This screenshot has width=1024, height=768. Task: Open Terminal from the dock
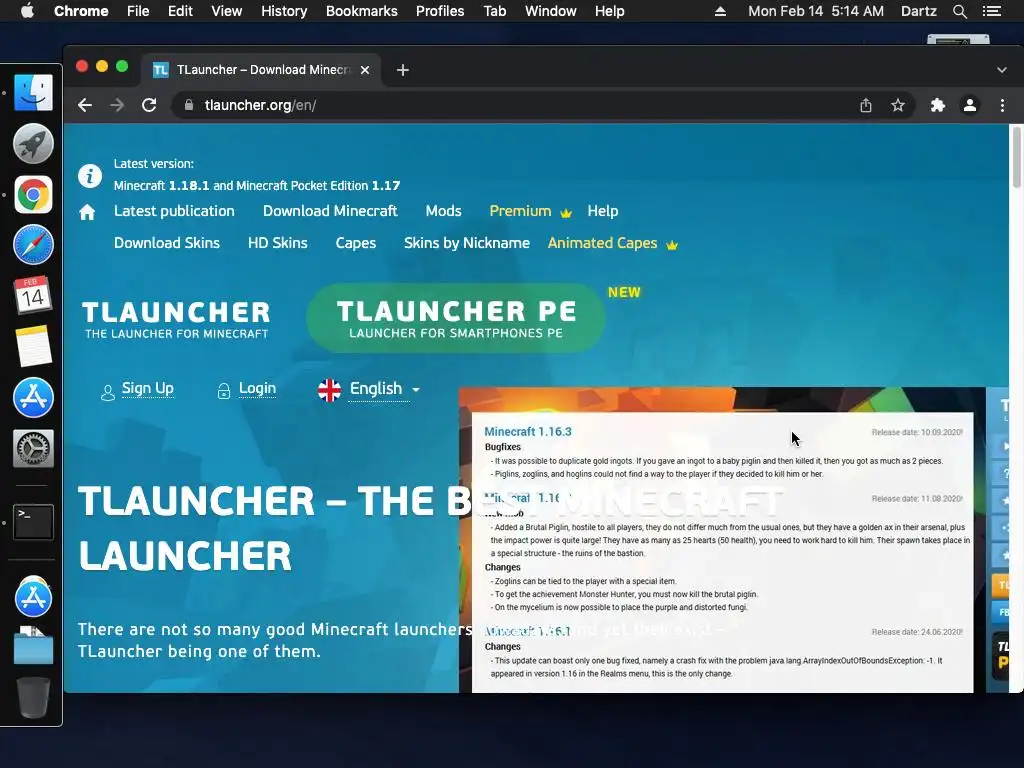click(33, 521)
